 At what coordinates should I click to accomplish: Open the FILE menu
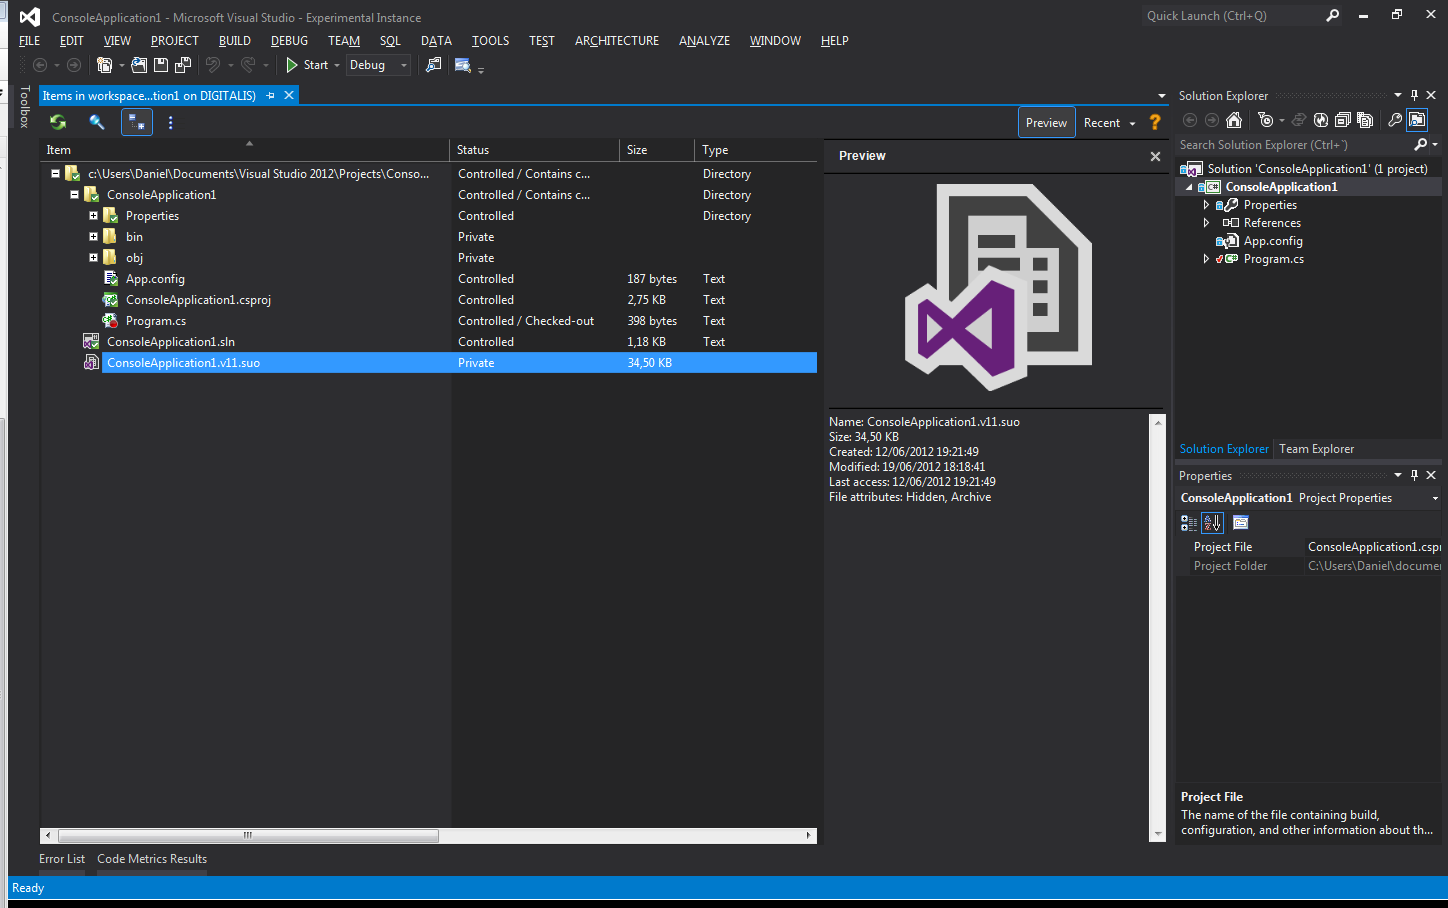coord(30,41)
